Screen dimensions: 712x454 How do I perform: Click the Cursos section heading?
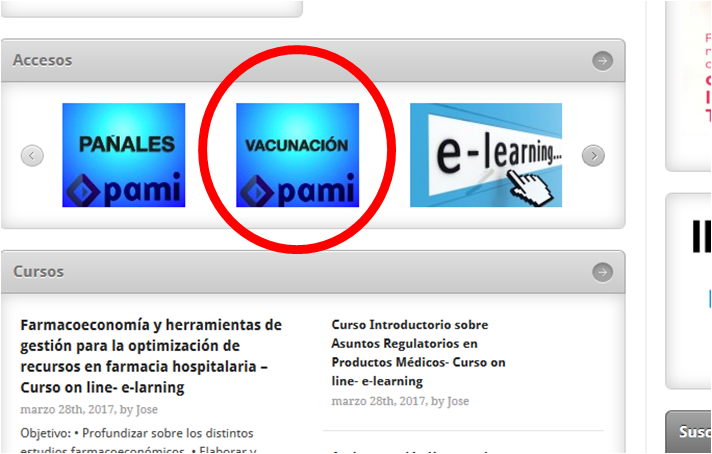[39, 271]
